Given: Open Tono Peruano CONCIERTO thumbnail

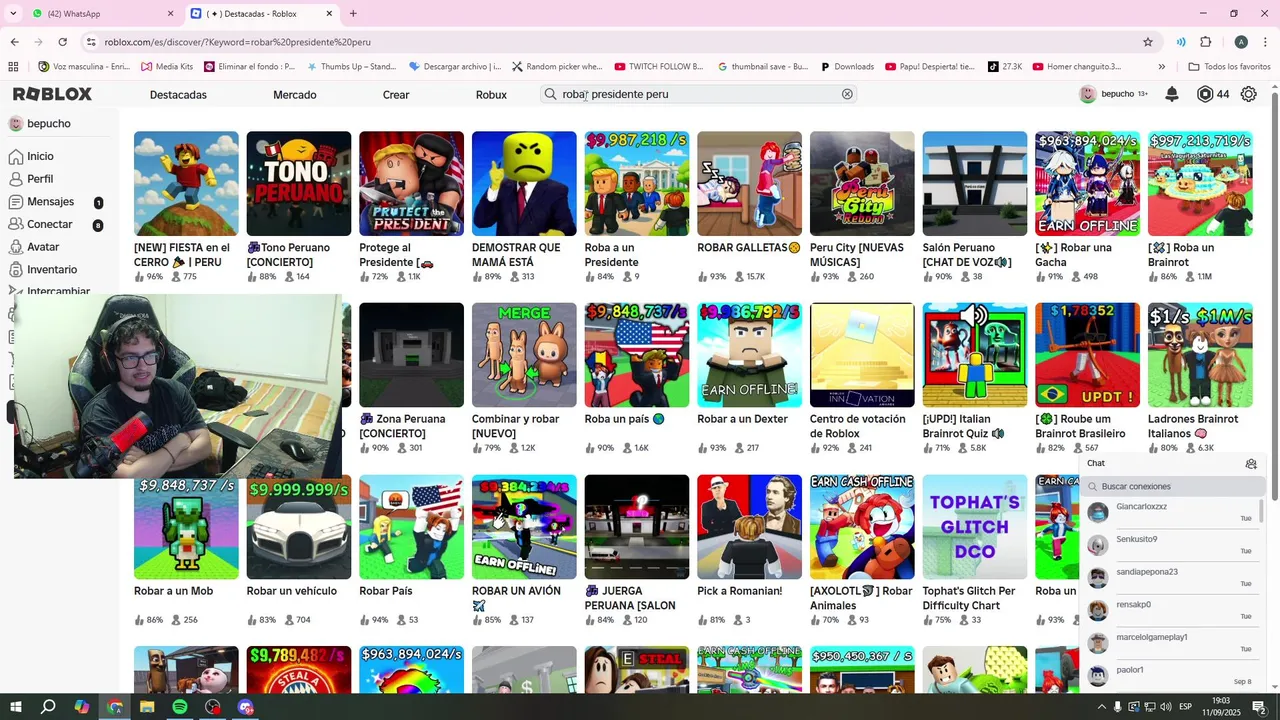Looking at the screenshot, I should pyautogui.click(x=299, y=183).
